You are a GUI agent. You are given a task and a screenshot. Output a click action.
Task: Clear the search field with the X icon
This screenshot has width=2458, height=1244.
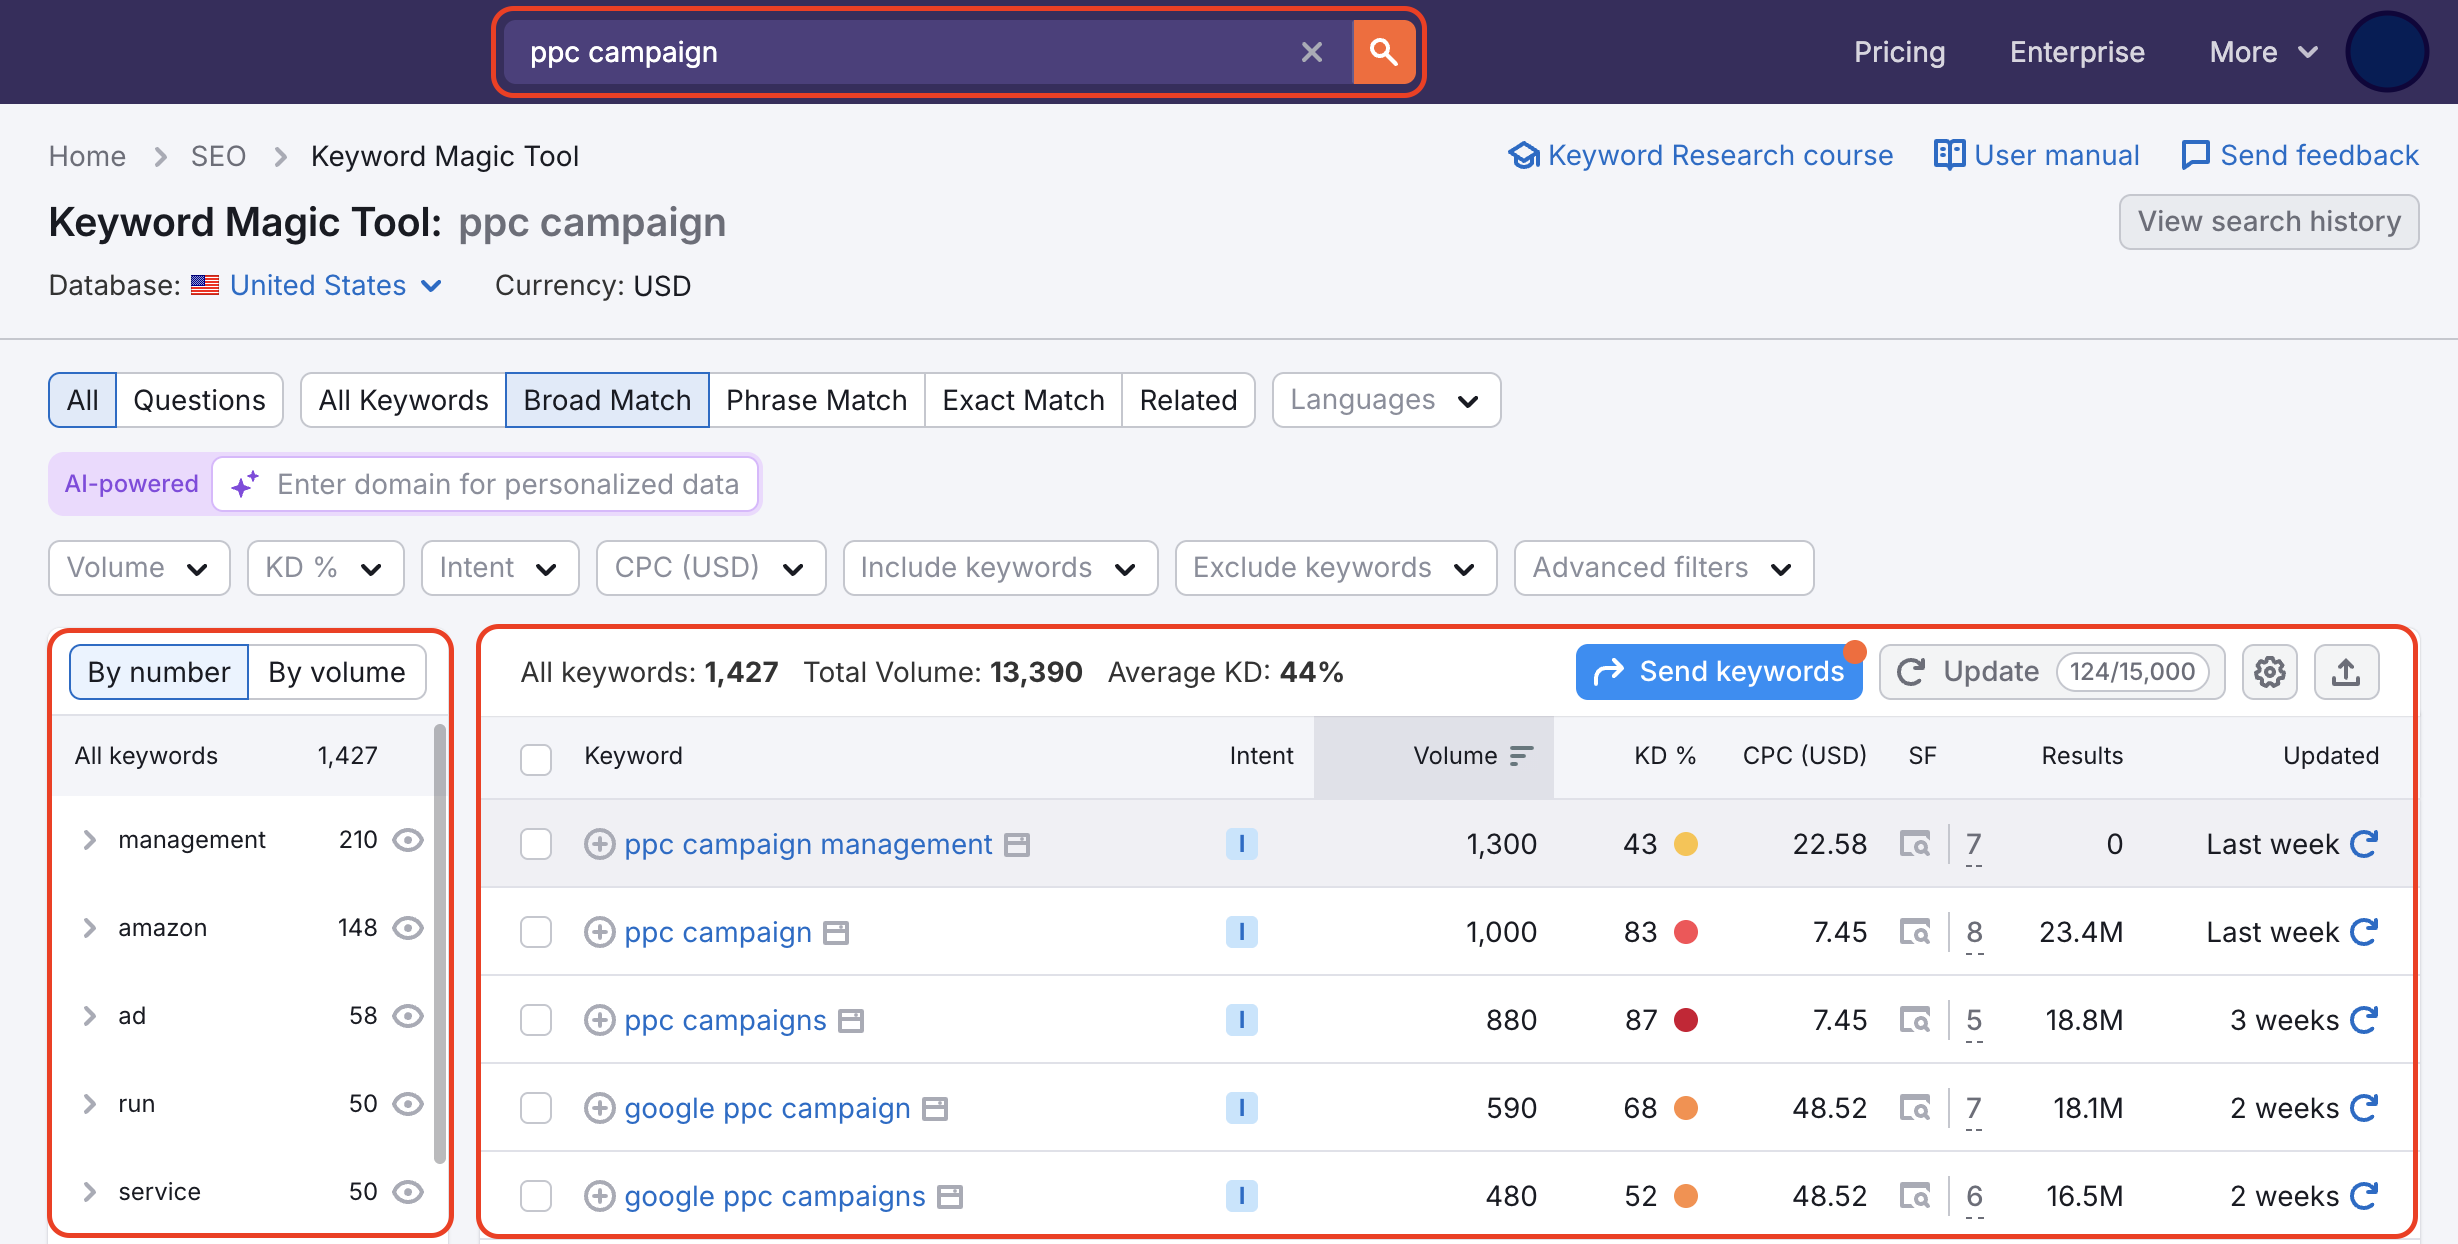click(x=1311, y=52)
